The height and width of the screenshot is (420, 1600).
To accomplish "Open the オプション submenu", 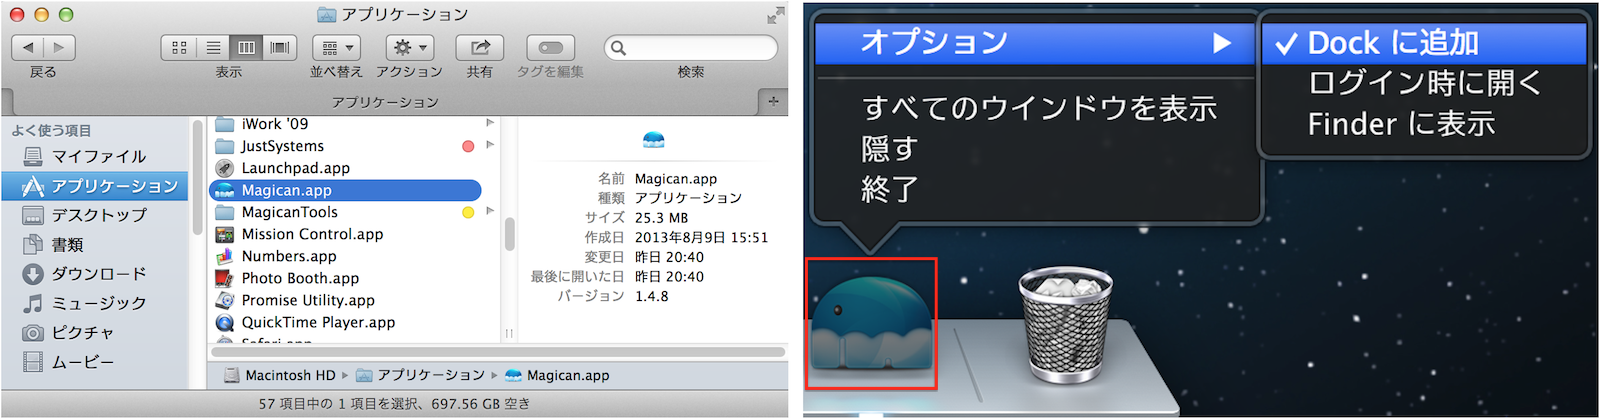I will pos(1035,42).
